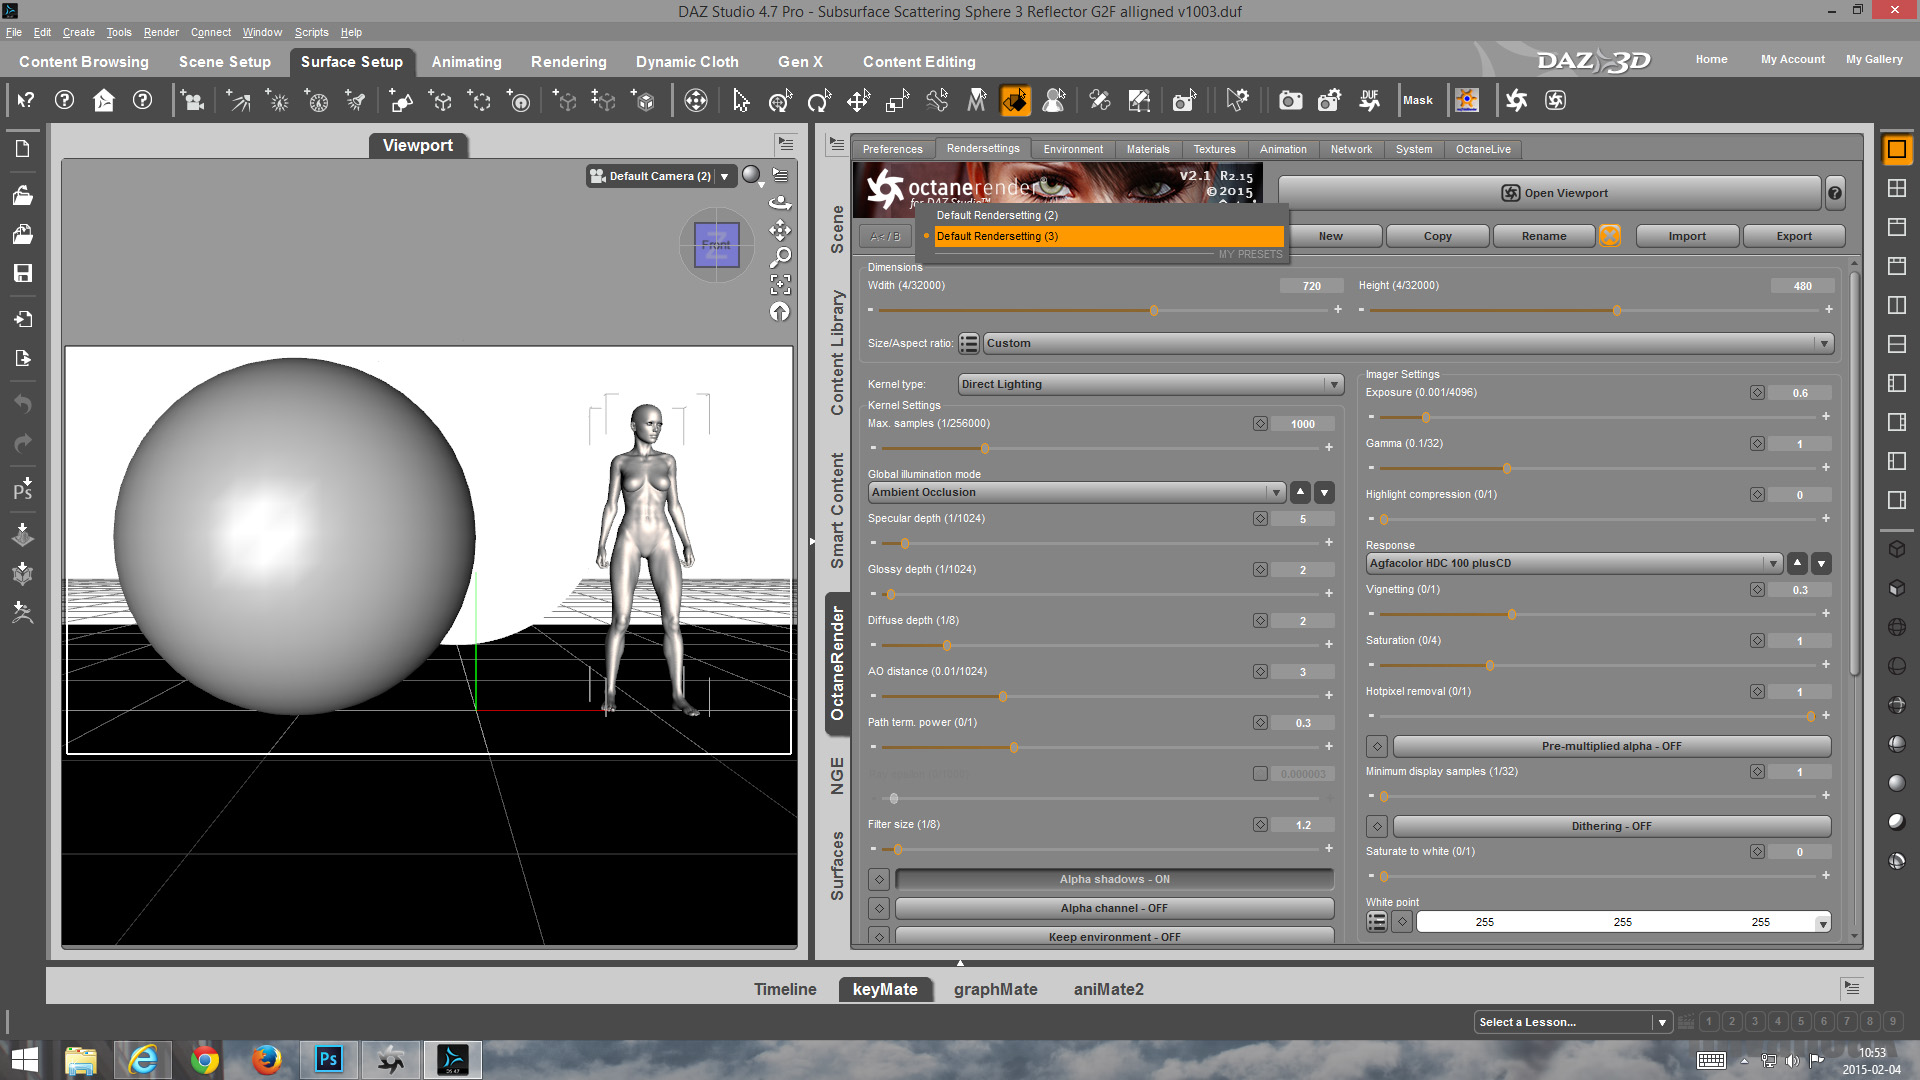Select the Translate tool icon
The height and width of the screenshot is (1080, 1920).
tap(858, 100)
